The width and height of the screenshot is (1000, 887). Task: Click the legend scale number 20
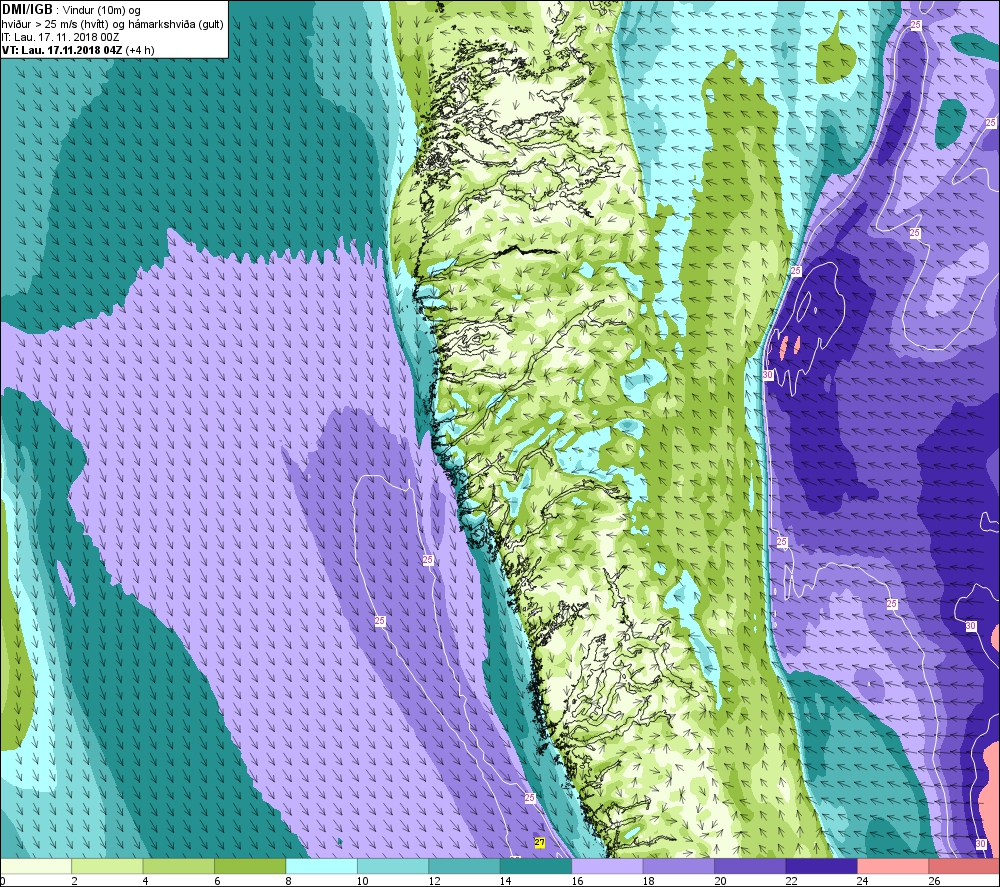[719, 881]
